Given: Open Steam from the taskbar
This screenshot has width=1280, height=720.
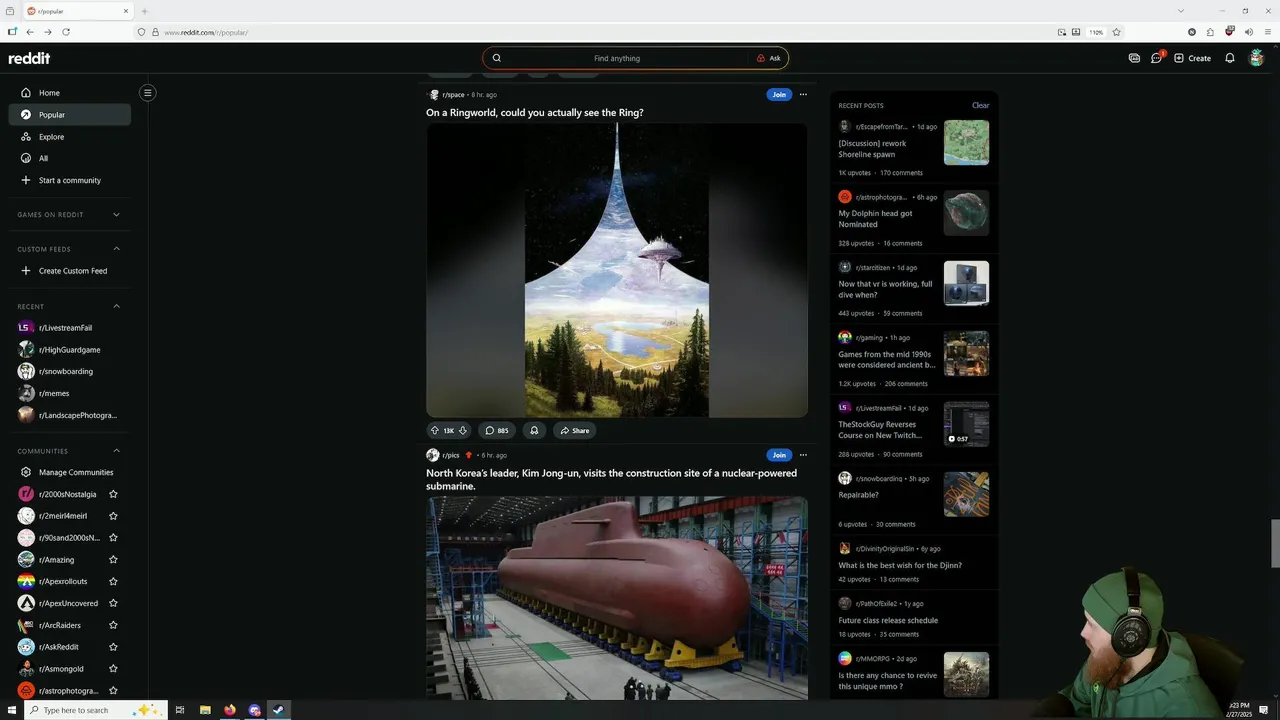Looking at the screenshot, I should (279, 710).
